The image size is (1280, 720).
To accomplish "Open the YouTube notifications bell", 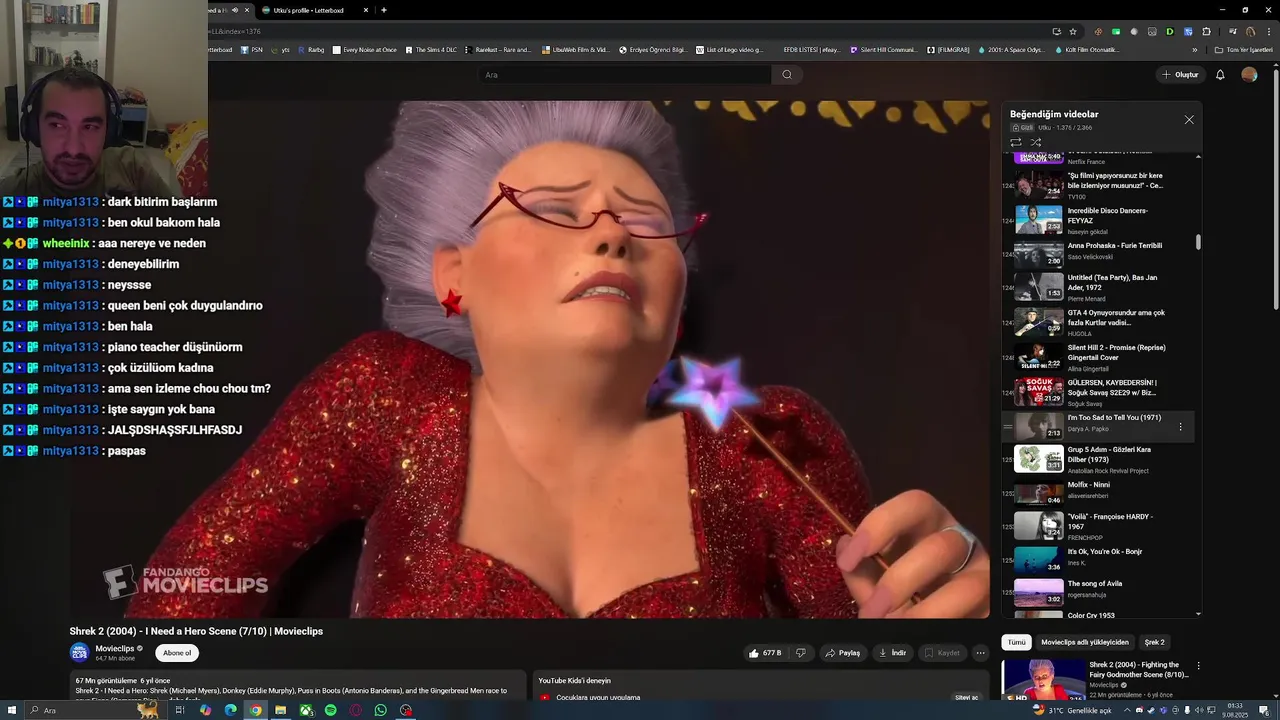I will coord(1220,75).
